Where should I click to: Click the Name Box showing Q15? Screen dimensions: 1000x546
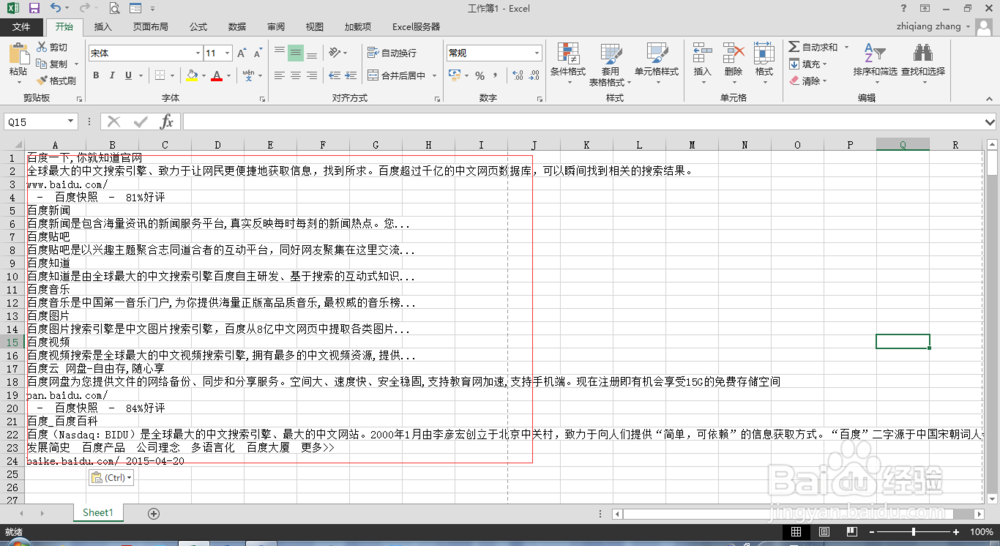pos(36,121)
